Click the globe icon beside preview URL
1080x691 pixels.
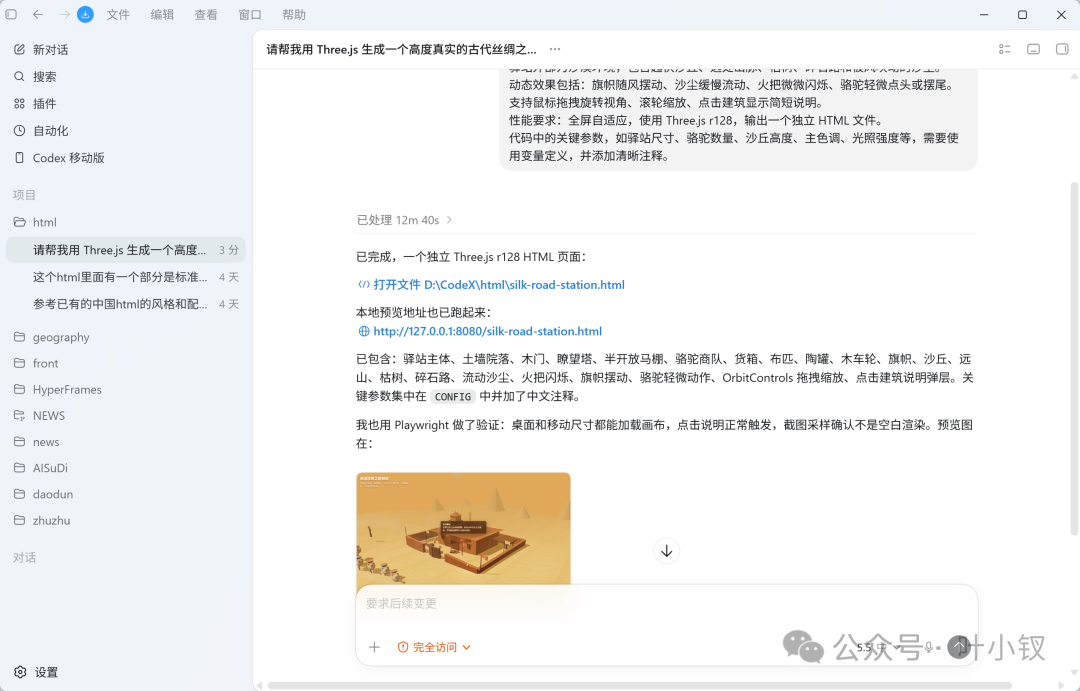point(364,331)
